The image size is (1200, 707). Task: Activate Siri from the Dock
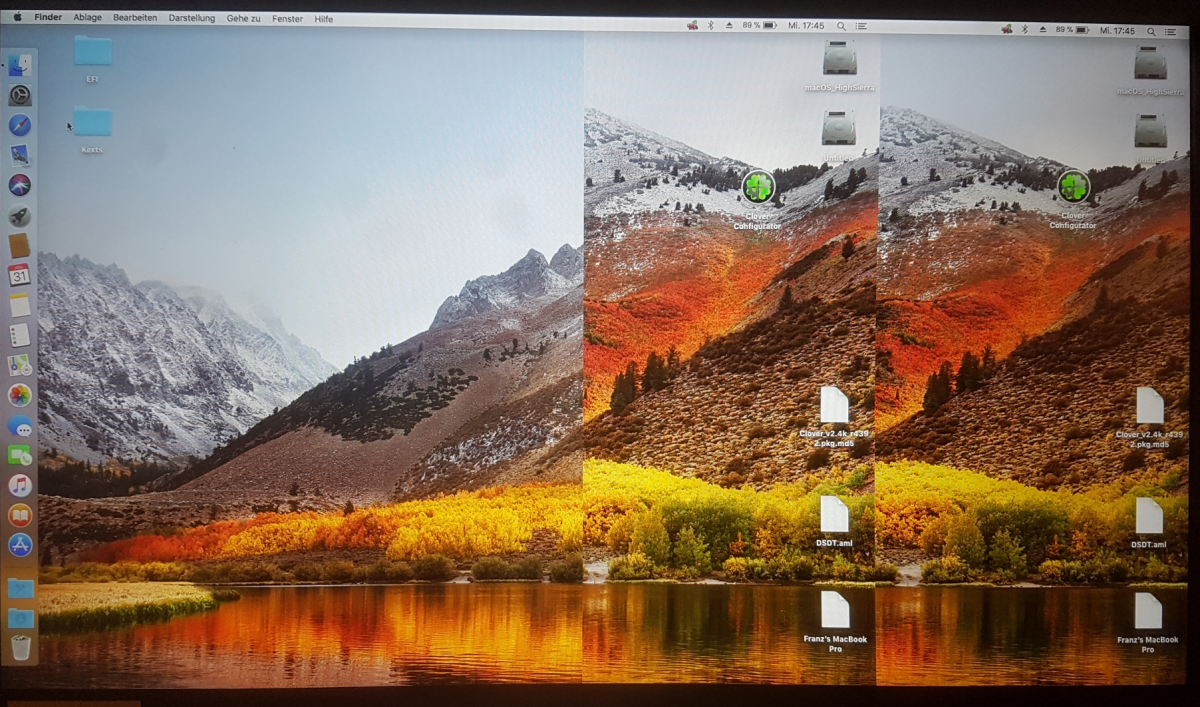20,185
